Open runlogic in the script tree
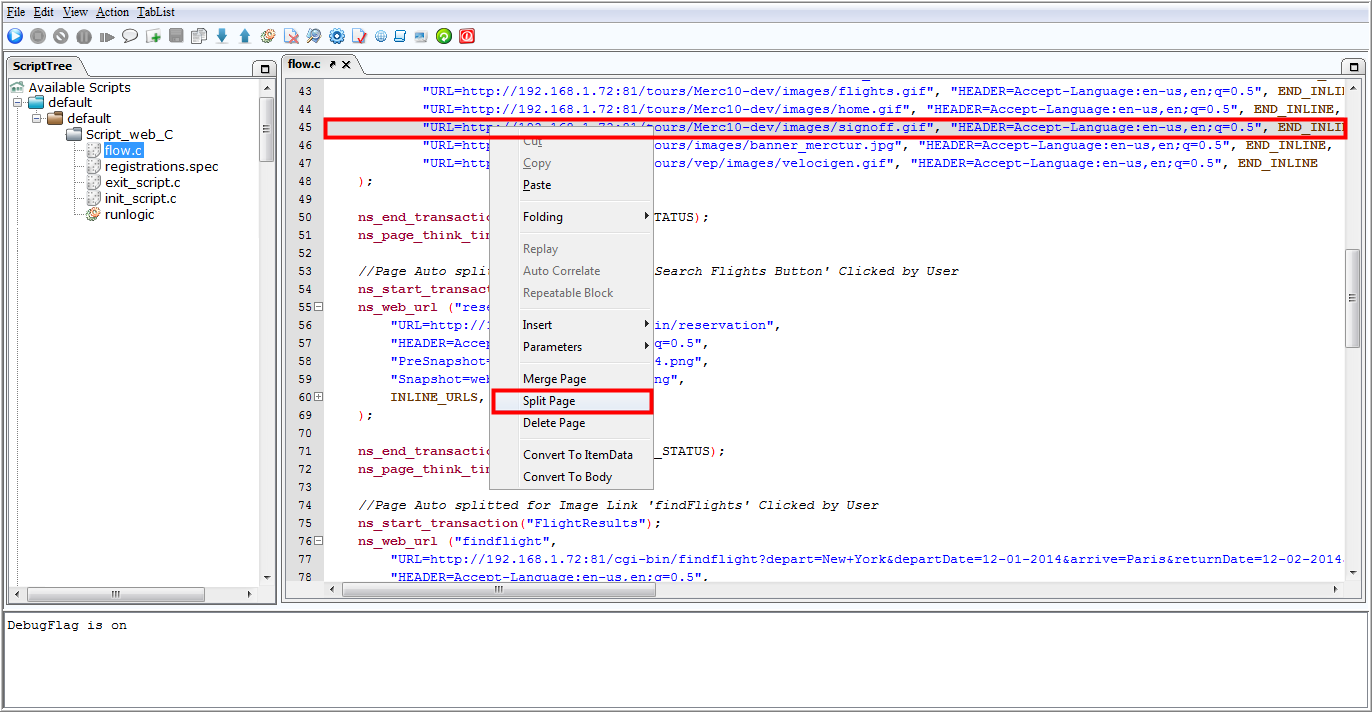Viewport: 1372px width, 712px height. (129, 214)
